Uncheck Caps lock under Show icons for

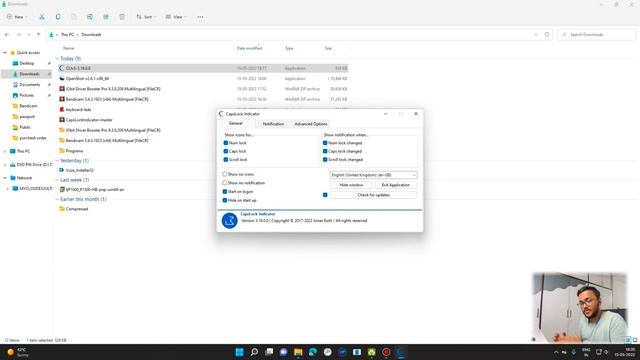(226, 151)
